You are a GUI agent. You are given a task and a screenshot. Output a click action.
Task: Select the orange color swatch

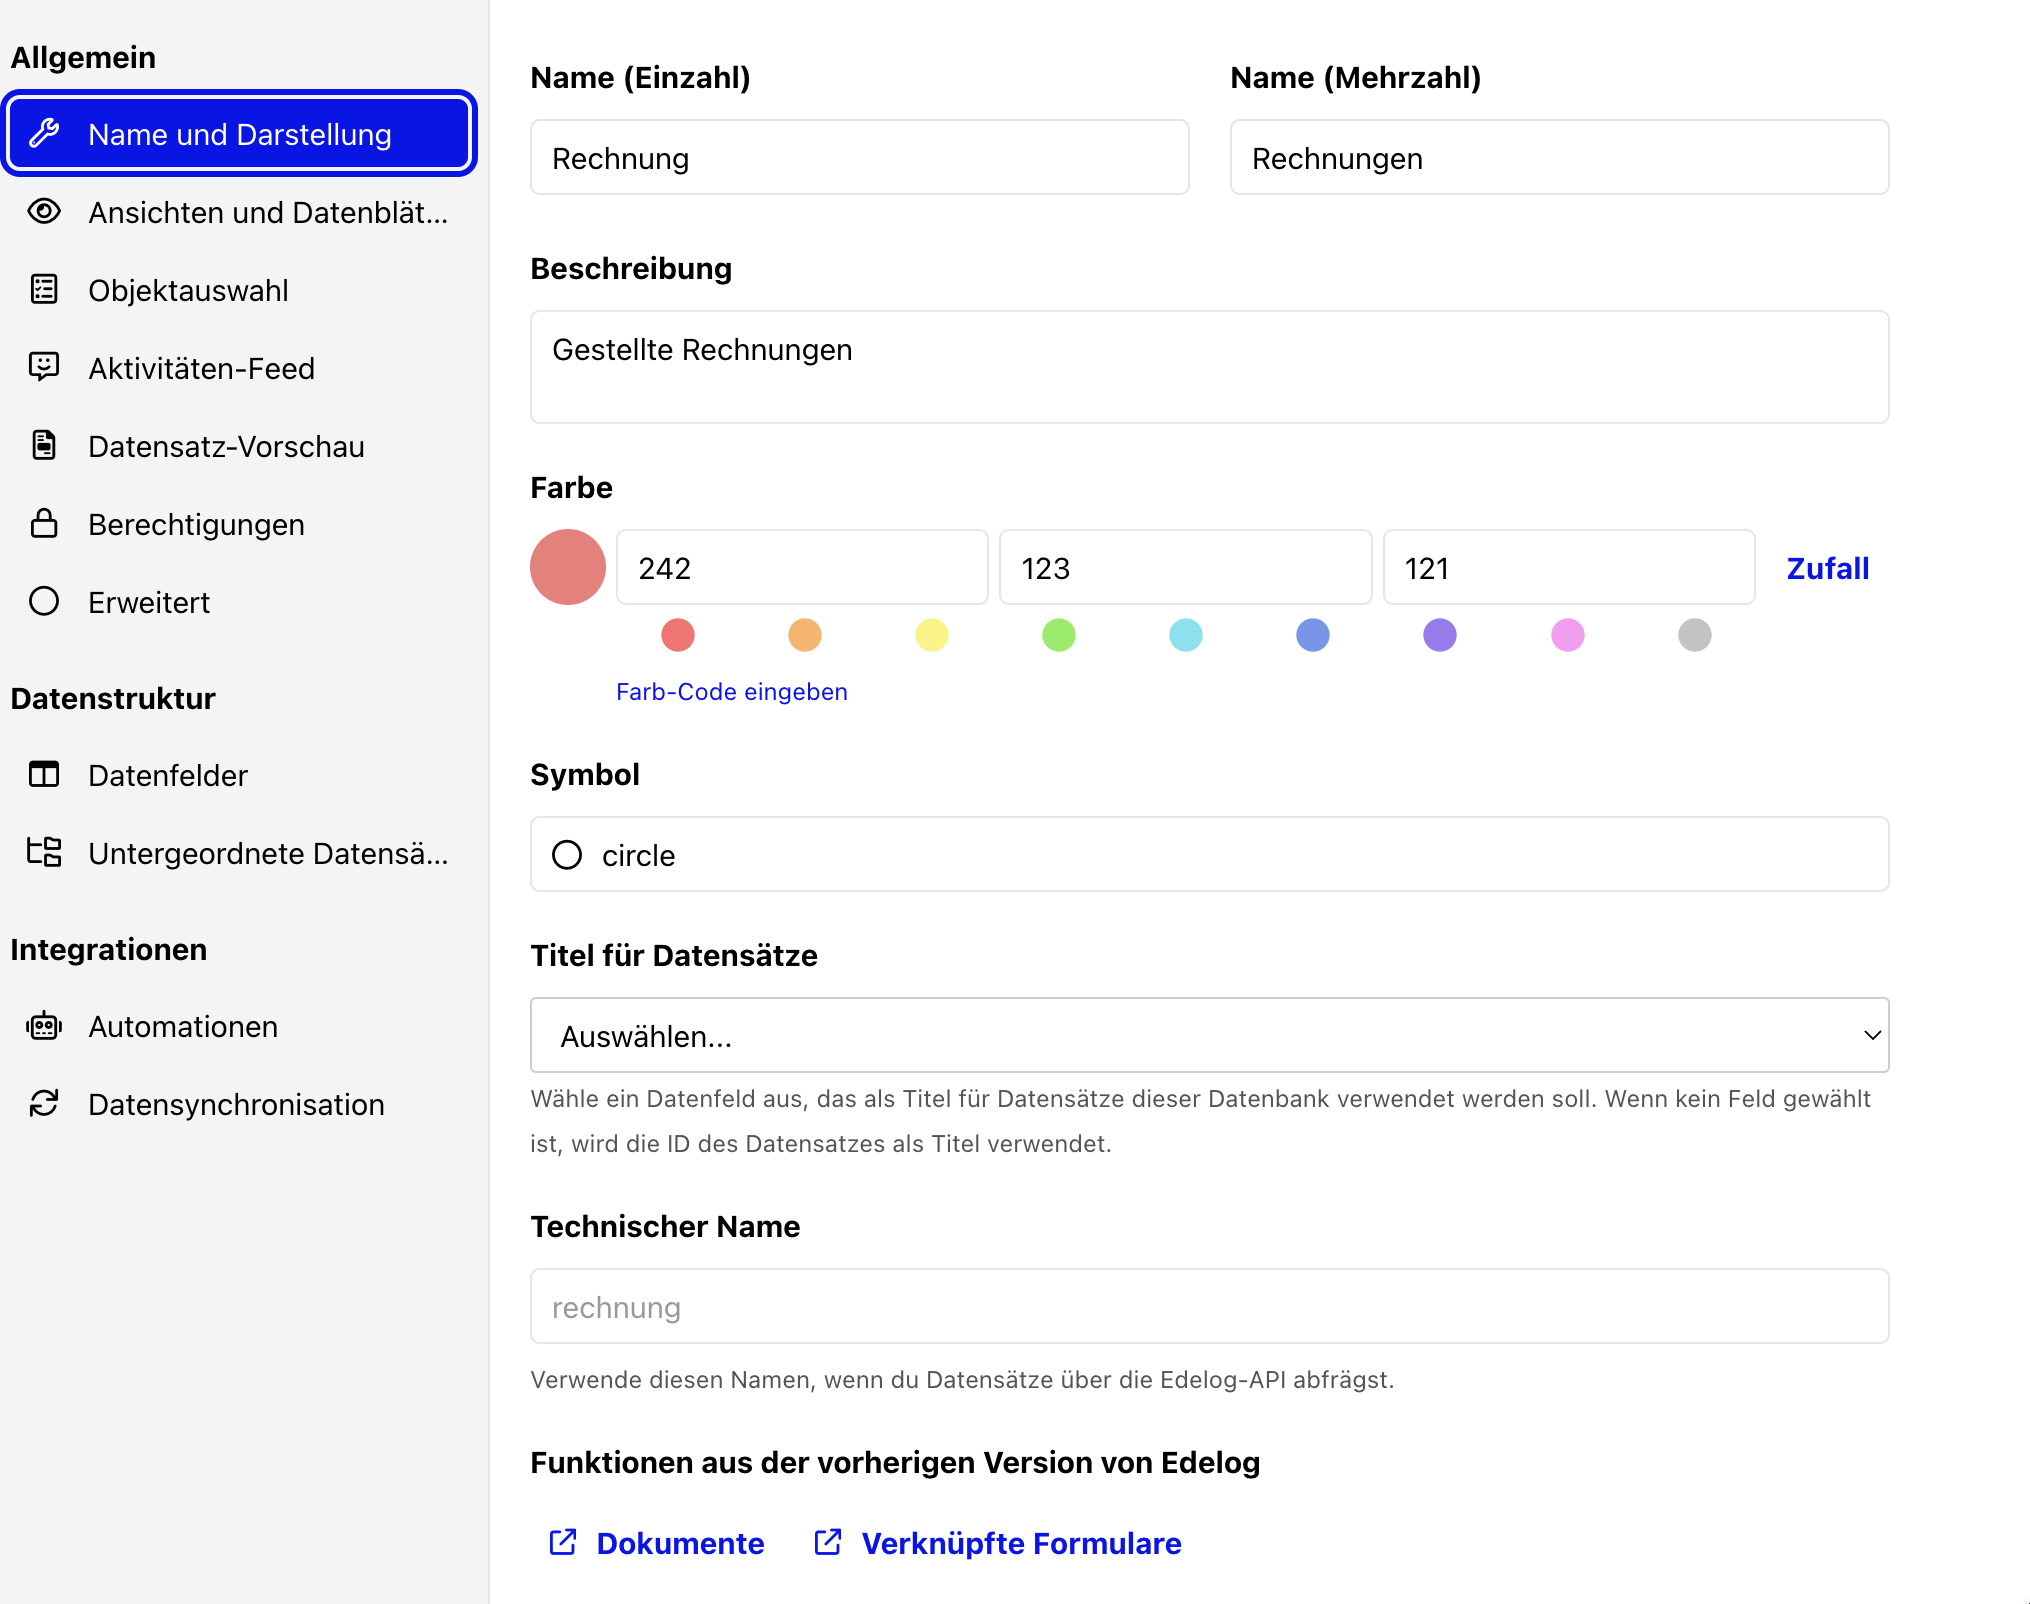click(805, 635)
